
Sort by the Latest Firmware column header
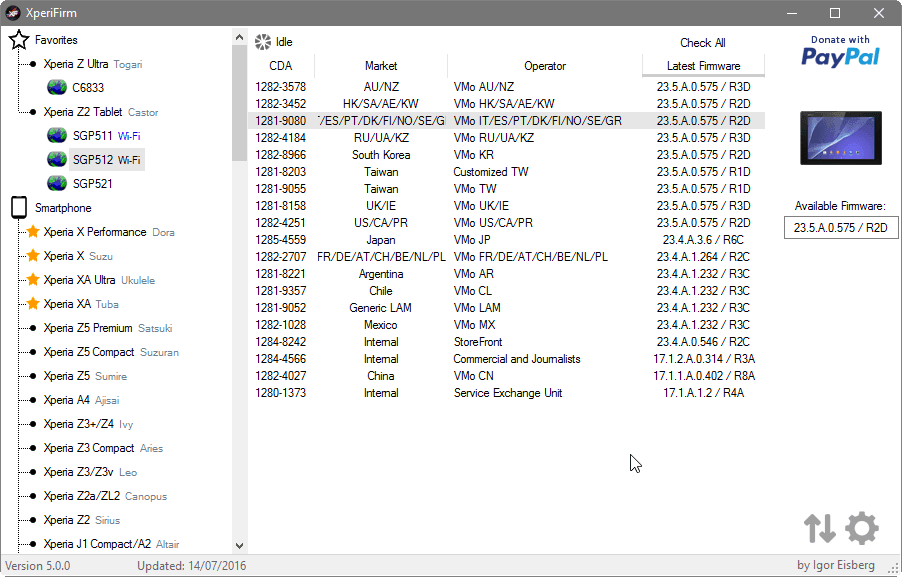(704, 66)
